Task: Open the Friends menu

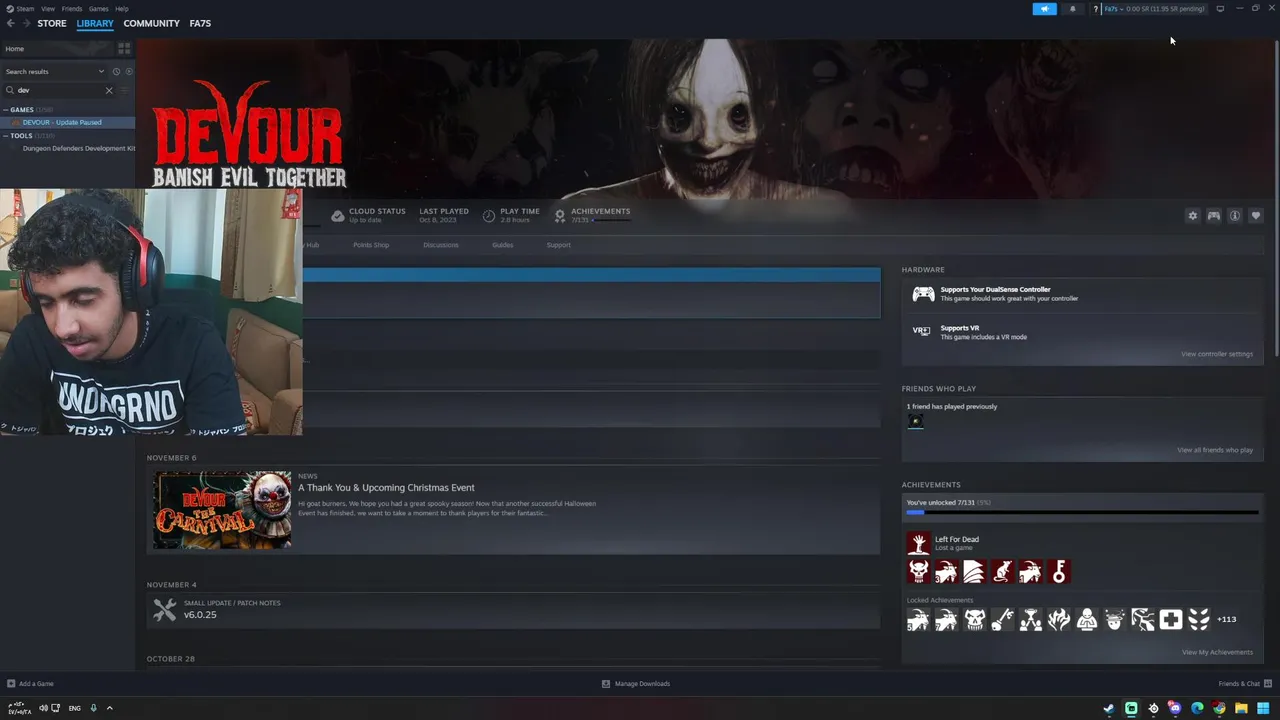Action: coord(72,8)
